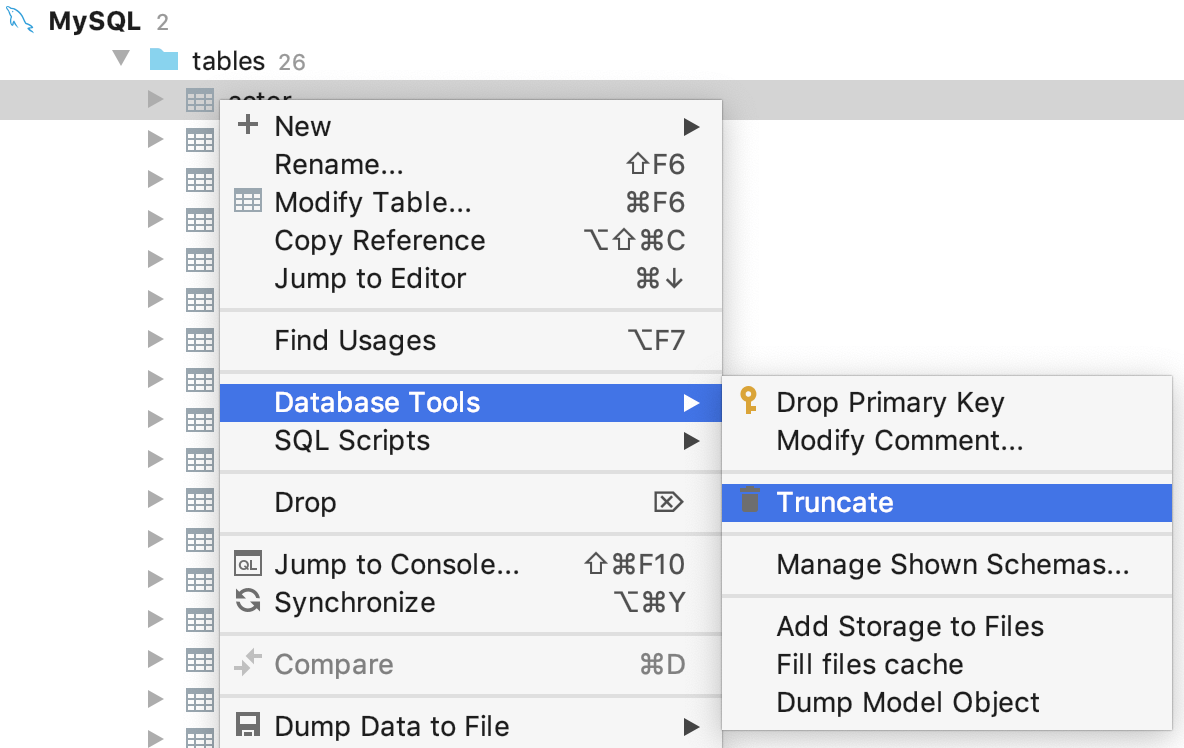Open the New submenu arrow
The image size is (1184, 748).
coord(691,127)
